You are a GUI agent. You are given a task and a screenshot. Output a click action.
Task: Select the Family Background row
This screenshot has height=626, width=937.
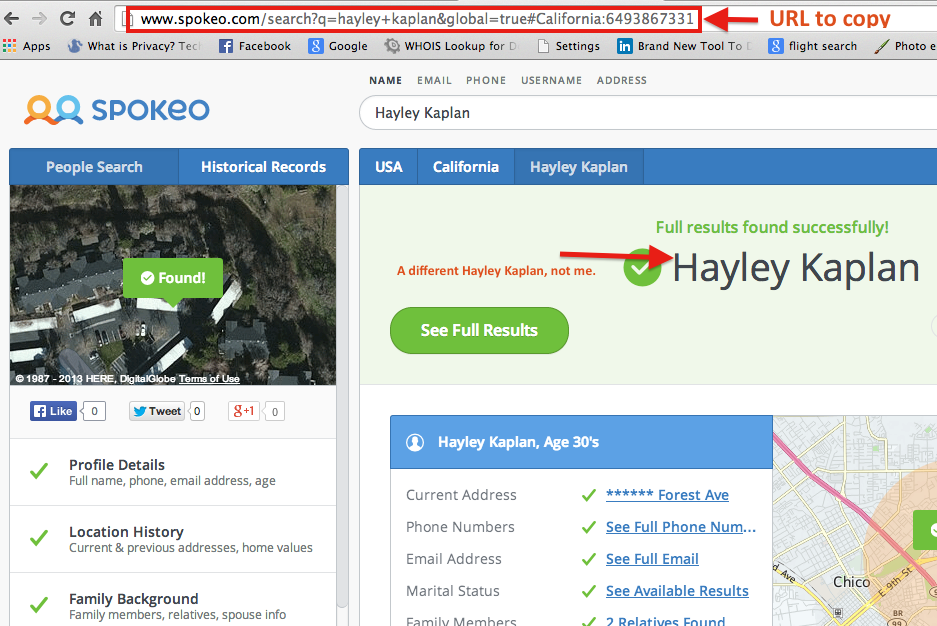point(173,600)
